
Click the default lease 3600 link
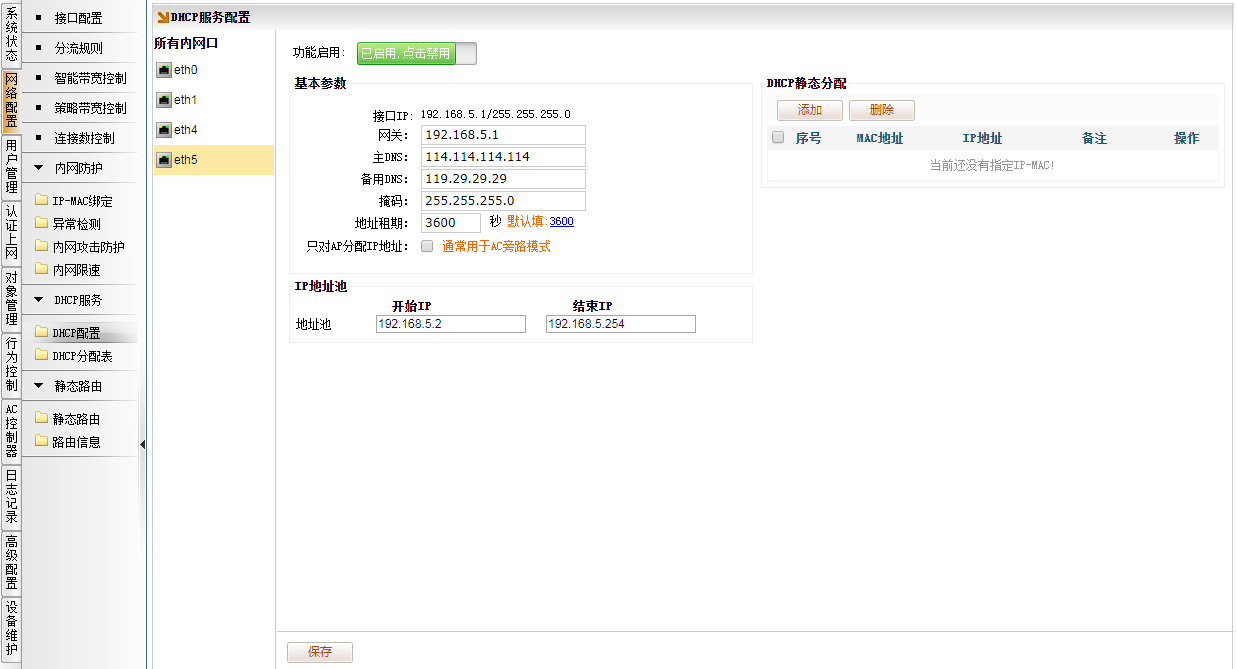(562, 222)
